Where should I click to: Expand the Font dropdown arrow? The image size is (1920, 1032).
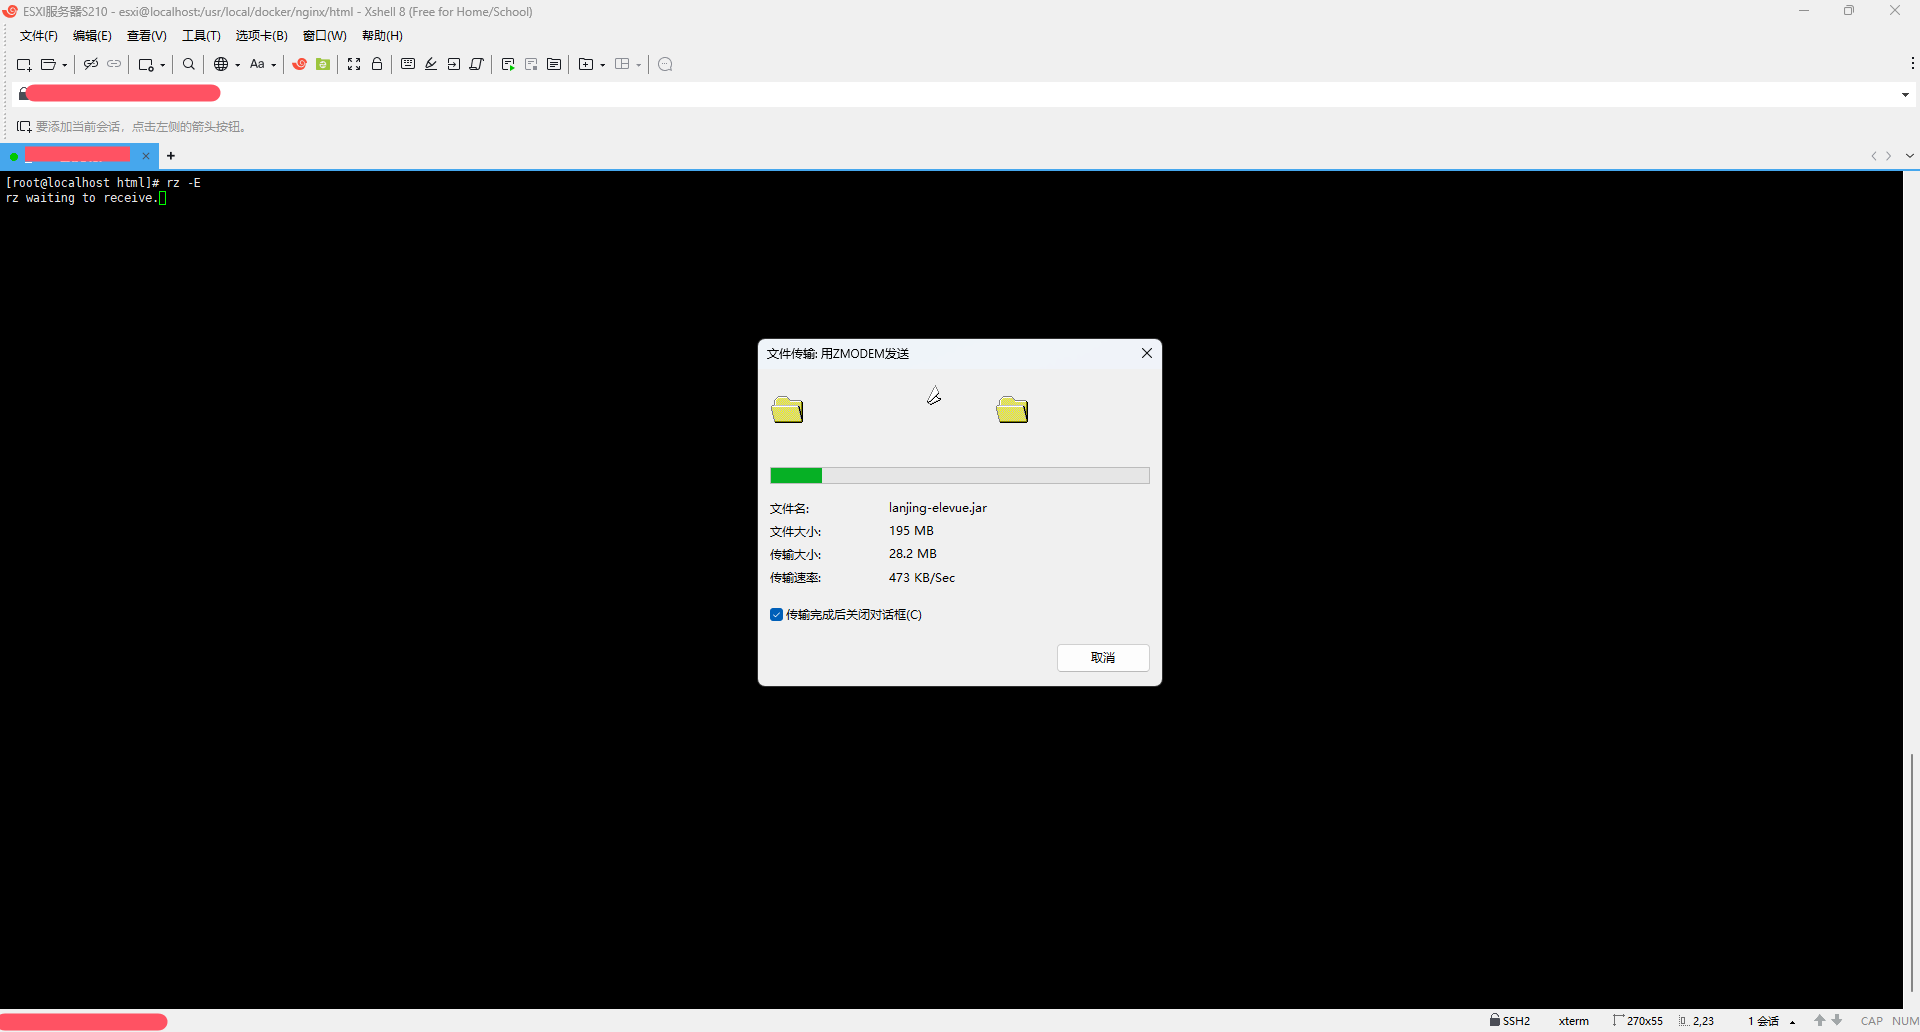point(274,65)
